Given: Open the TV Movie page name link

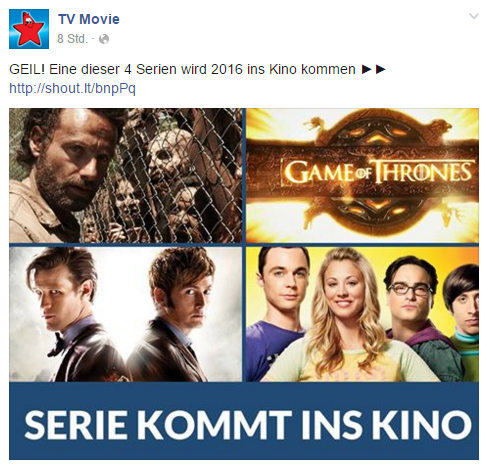Looking at the screenshot, I should tap(89, 19).
